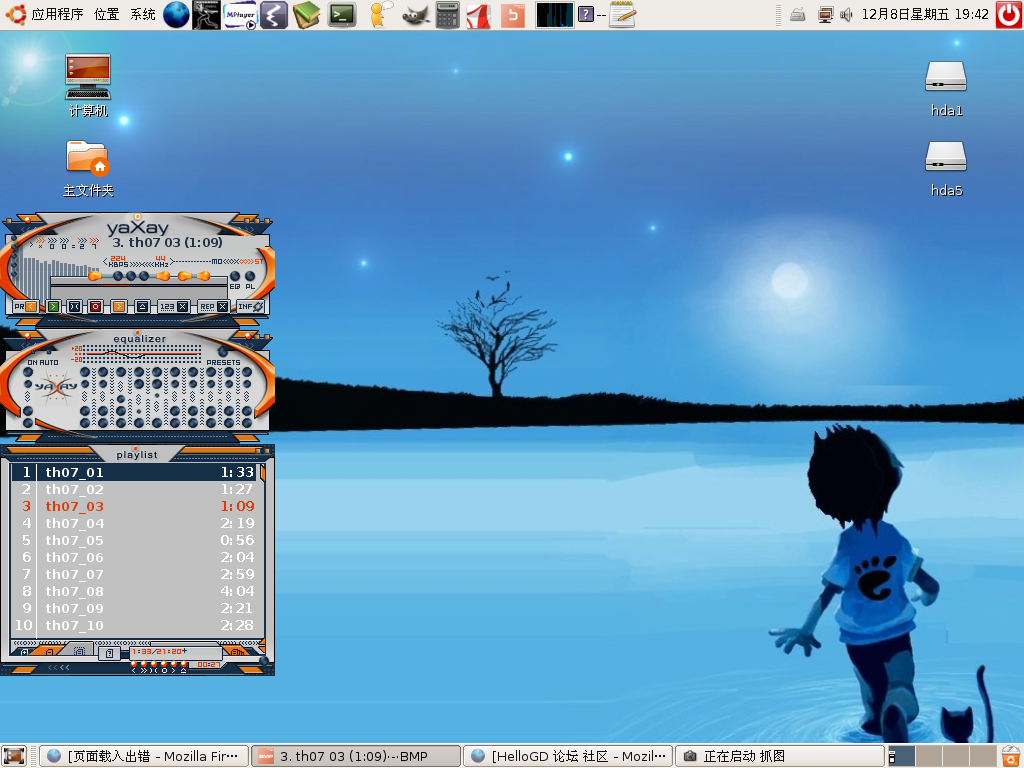Screen dimensions: 1024x768
Task: Launch the Gaim messenger icon
Action: coord(379,14)
